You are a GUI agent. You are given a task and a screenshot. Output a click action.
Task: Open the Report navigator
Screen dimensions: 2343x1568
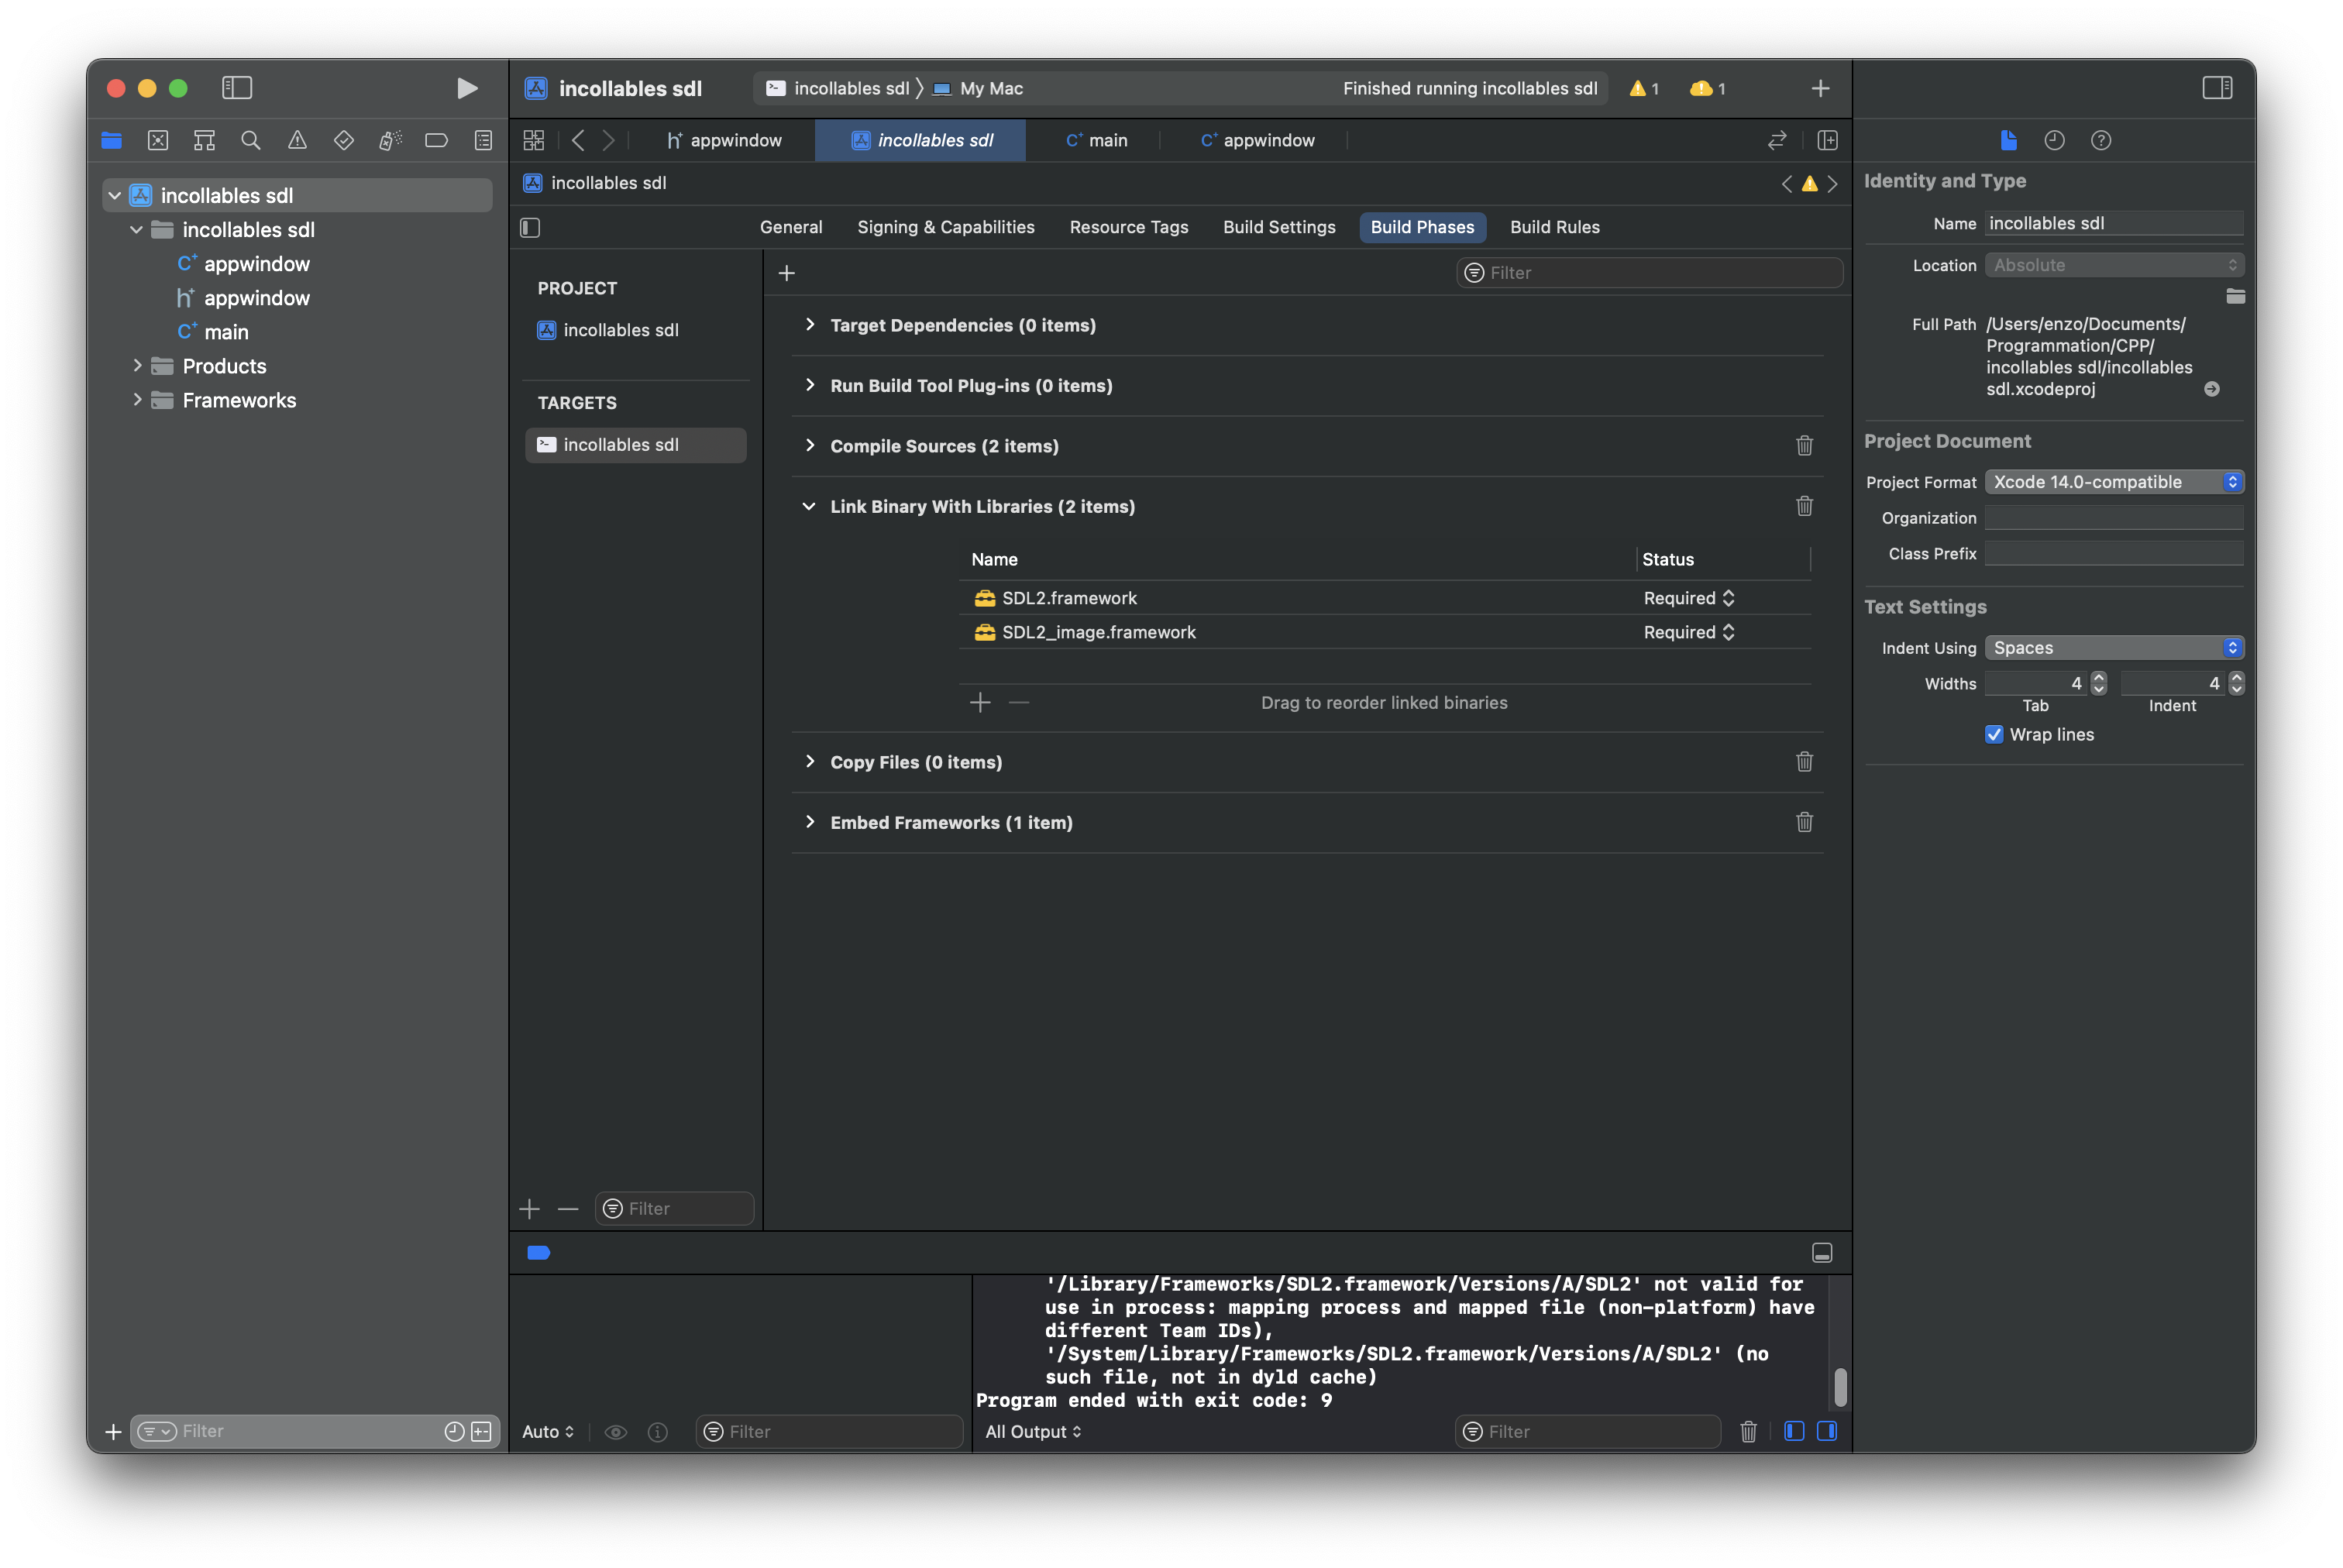483,140
